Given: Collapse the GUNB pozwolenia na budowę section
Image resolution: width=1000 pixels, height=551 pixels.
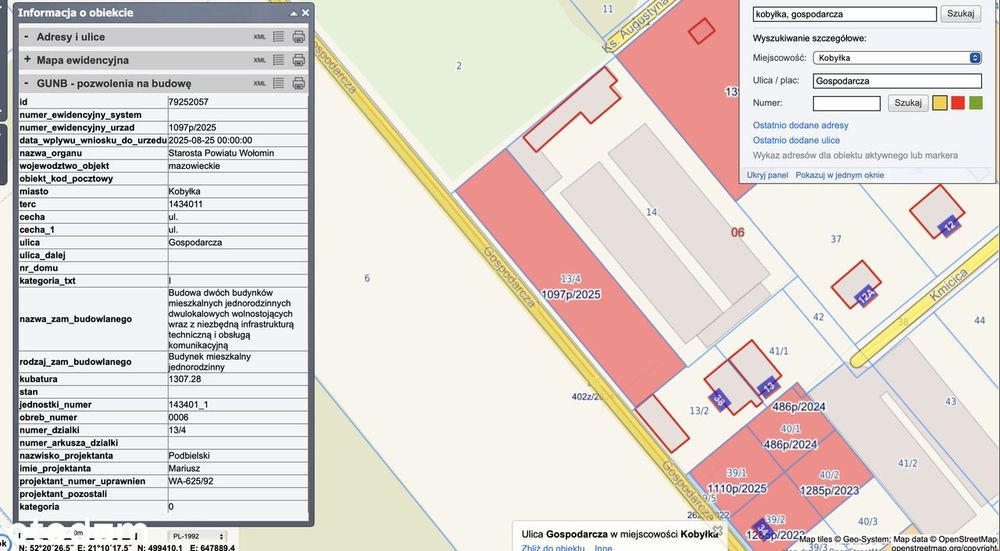Looking at the screenshot, I should tap(27, 83).
